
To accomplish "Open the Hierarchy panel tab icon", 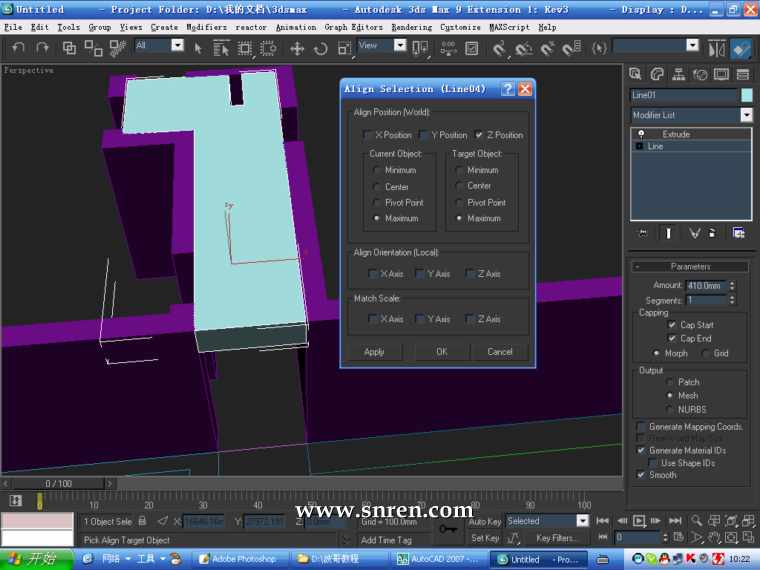I will click(678, 74).
